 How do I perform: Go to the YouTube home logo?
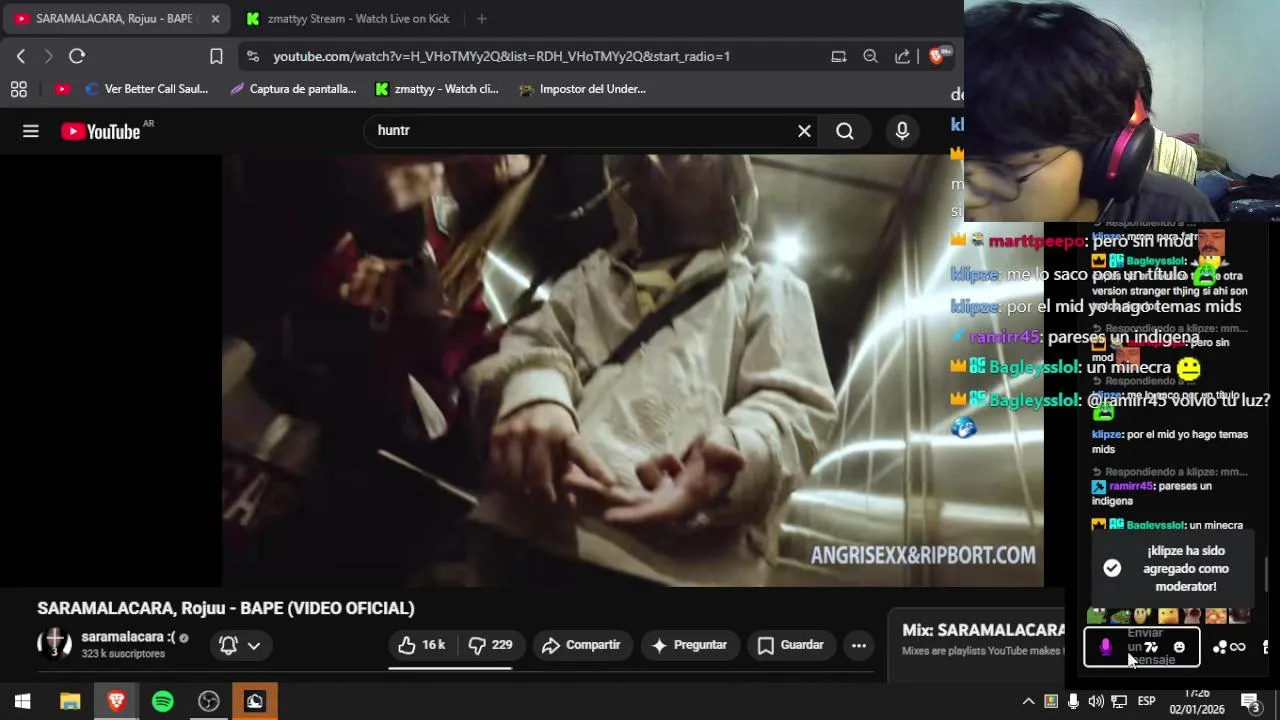100,131
